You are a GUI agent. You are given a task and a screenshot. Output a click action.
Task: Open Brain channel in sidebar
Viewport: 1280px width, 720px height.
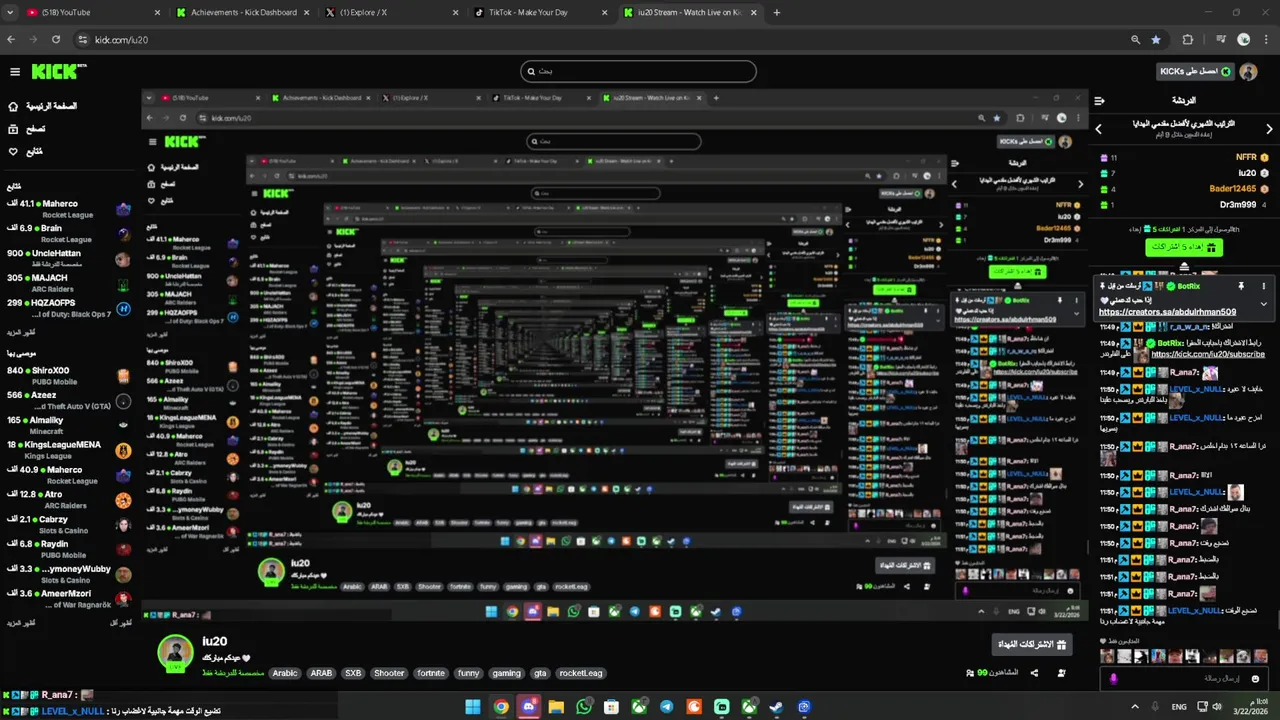point(68,233)
